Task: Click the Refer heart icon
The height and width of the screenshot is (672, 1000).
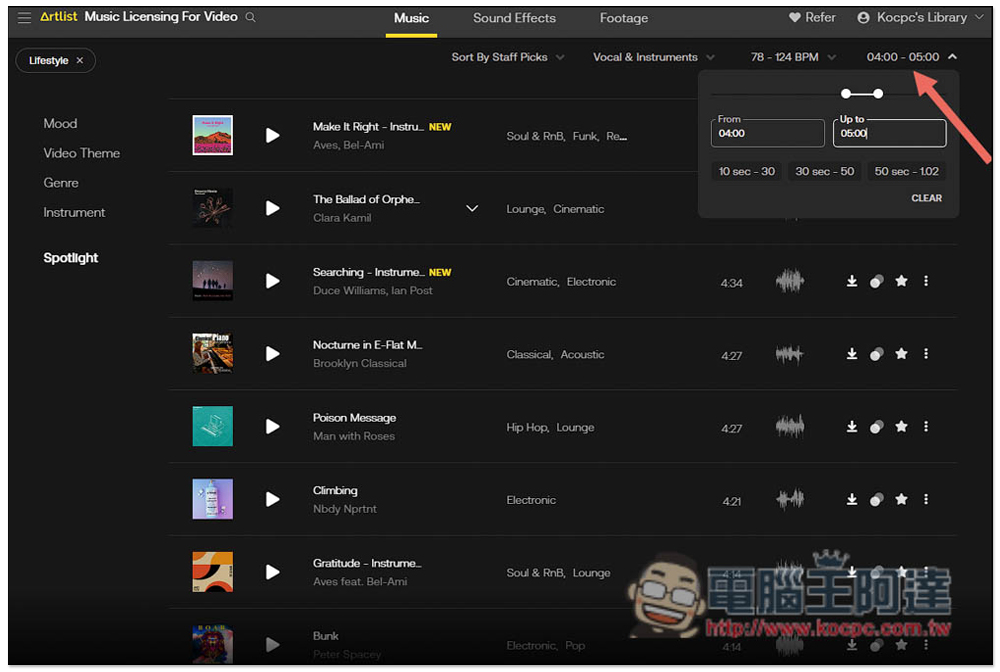Action: (795, 18)
